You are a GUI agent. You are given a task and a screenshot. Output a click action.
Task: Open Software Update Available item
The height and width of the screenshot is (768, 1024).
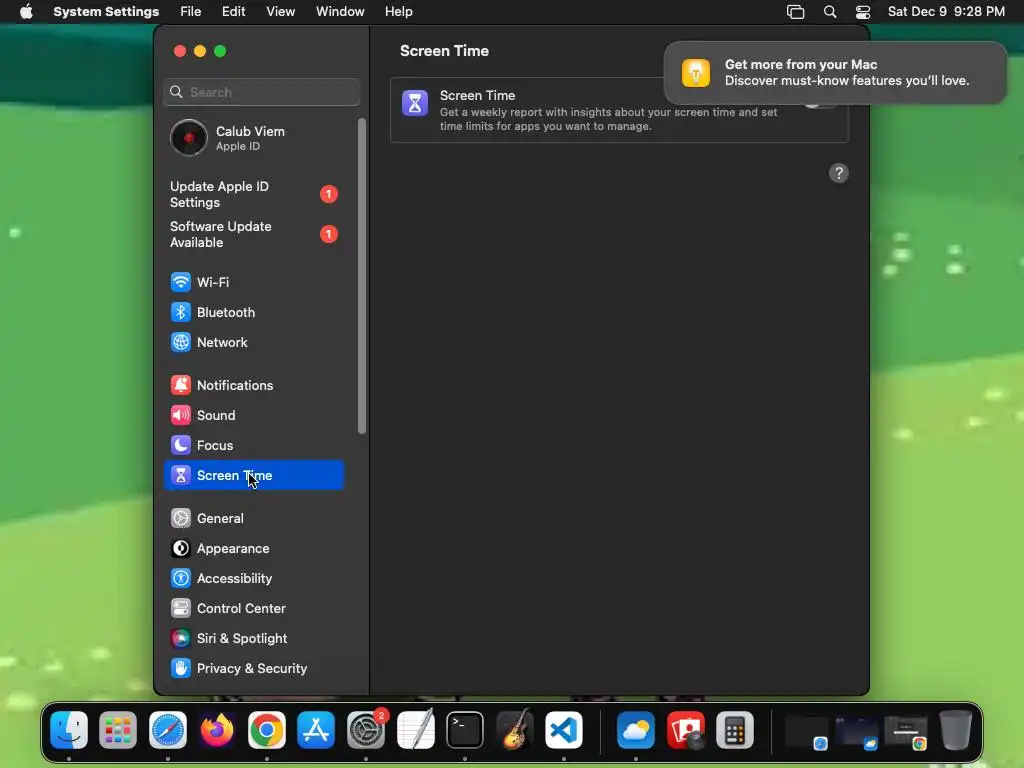coord(253,234)
